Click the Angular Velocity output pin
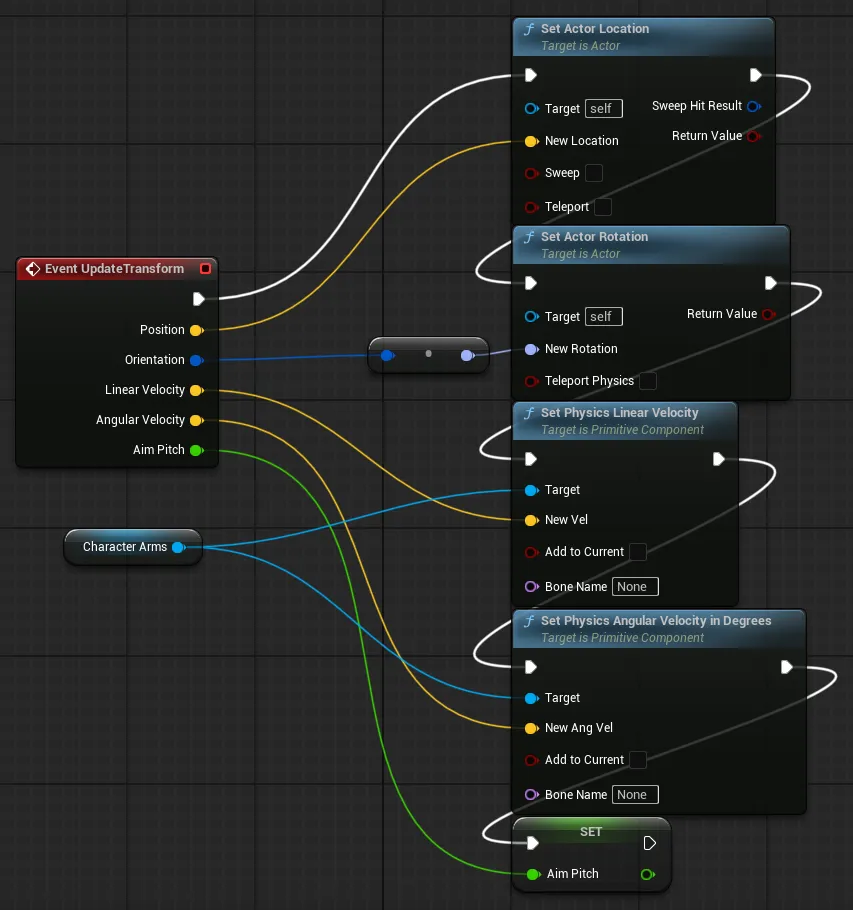Screen dimensions: 853x910 pos(197,420)
